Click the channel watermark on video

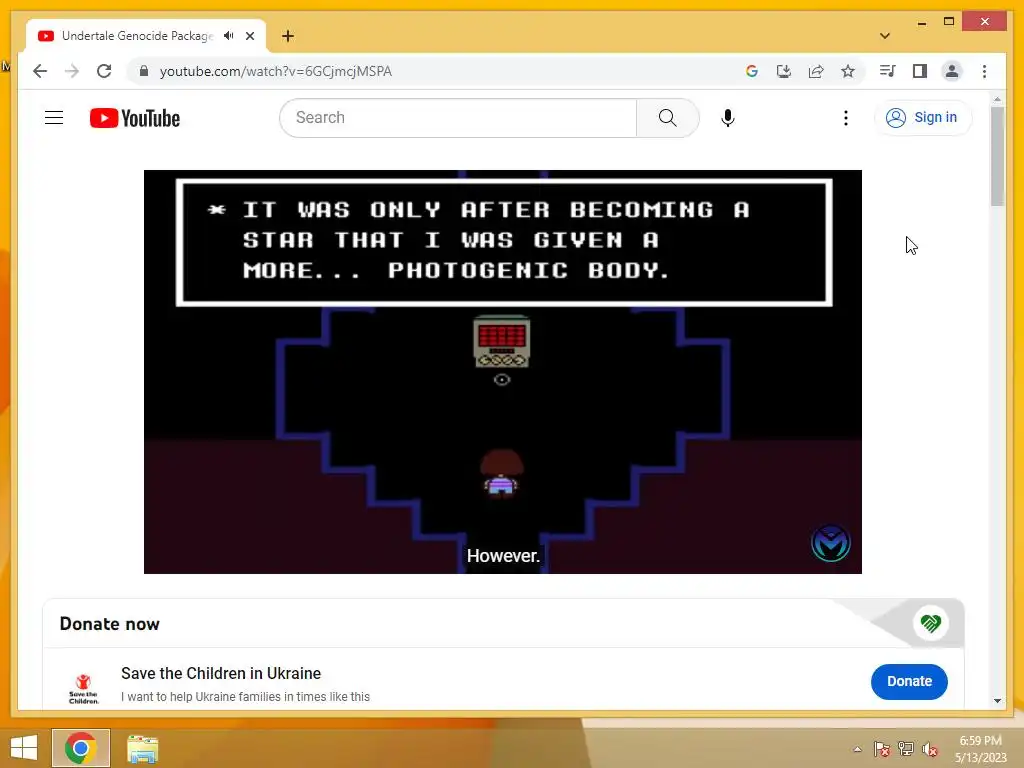tap(830, 543)
